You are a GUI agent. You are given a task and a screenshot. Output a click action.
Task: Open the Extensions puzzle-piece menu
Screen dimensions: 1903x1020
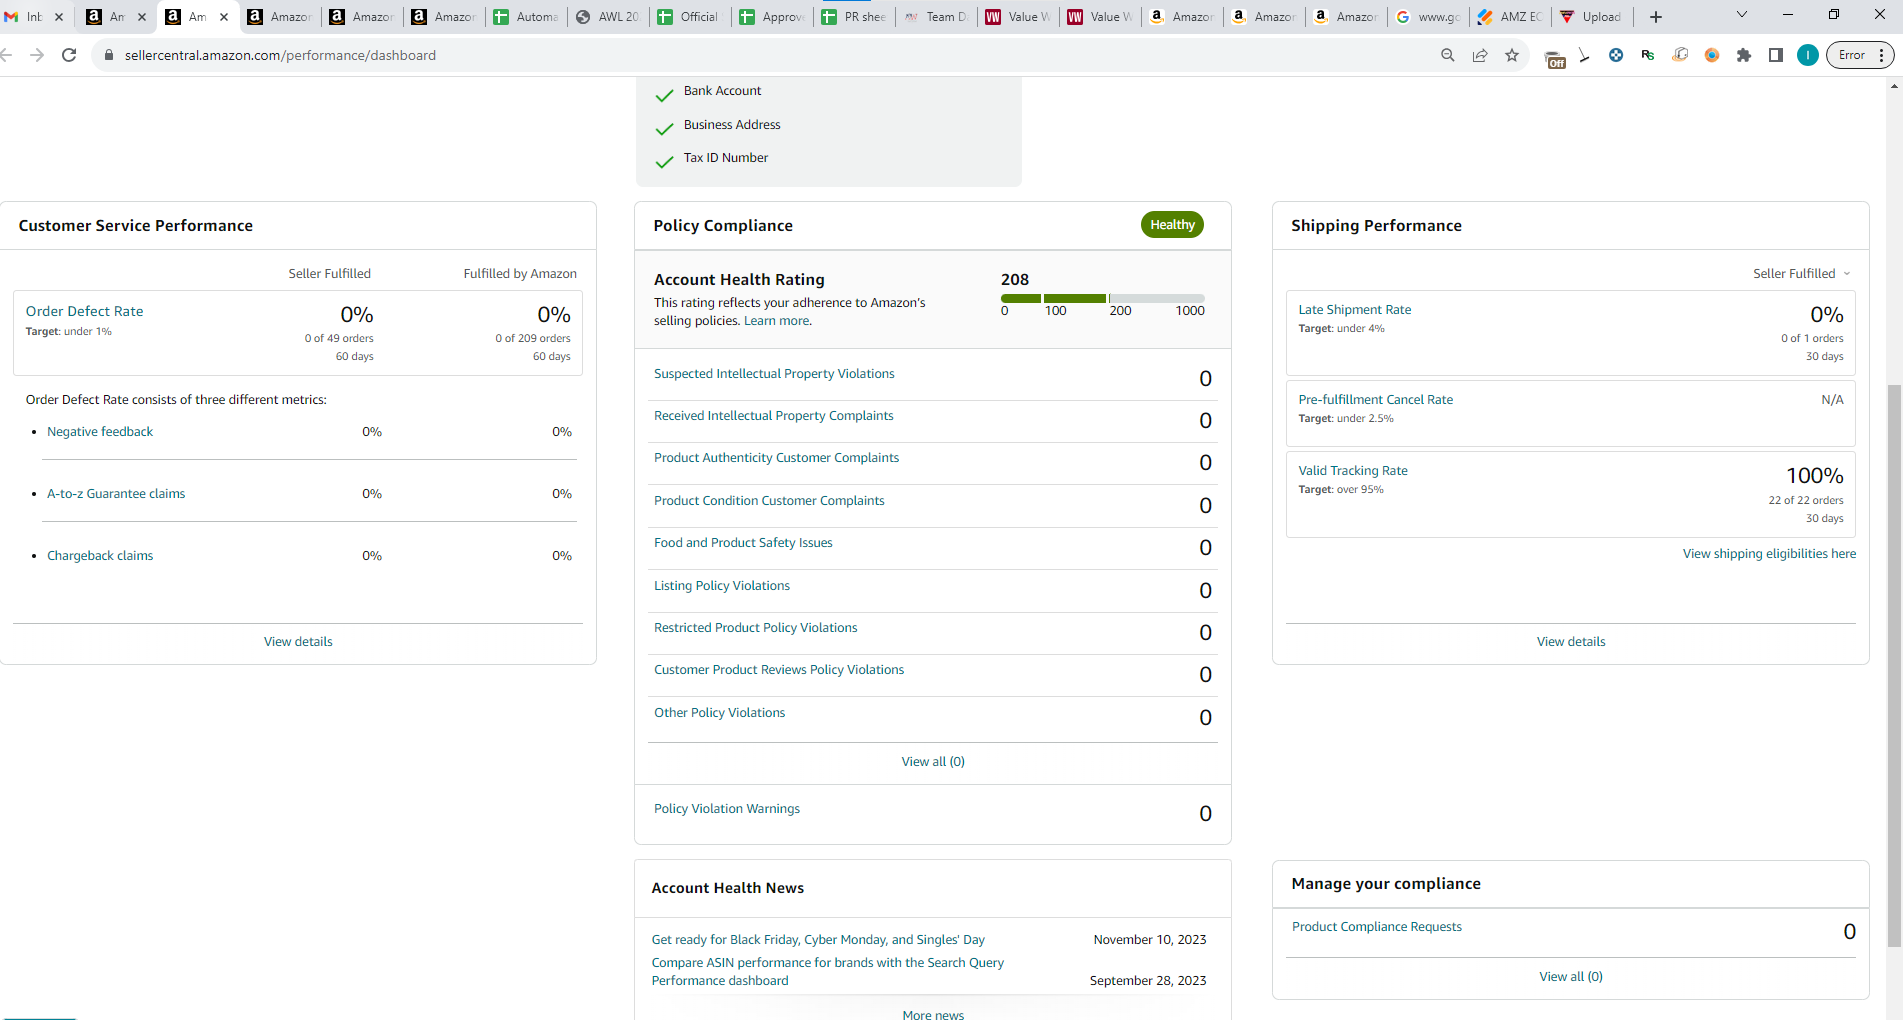pyautogui.click(x=1744, y=55)
